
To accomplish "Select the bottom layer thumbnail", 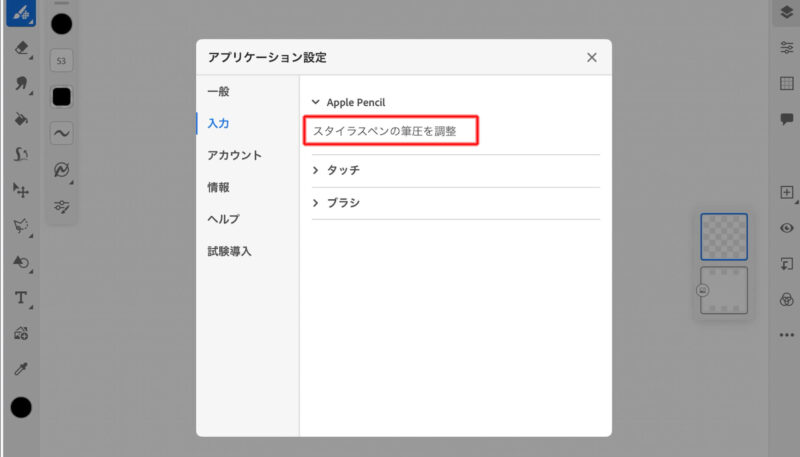I will coord(724,290).
